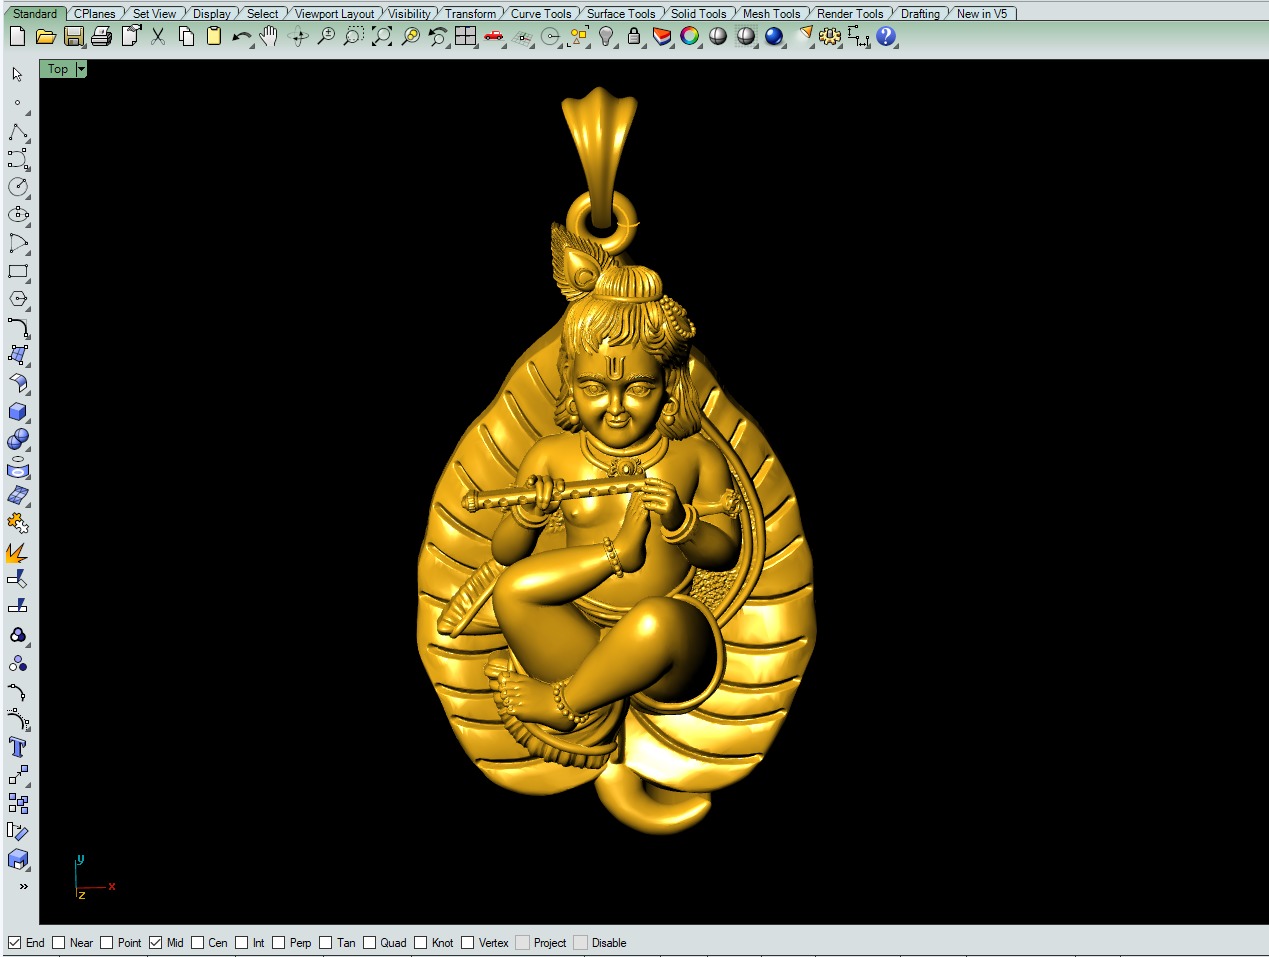Viewport: 1269px width, 957px height.
Task: Select the Polyline tool in left toolbar
Action: (18, 133)
